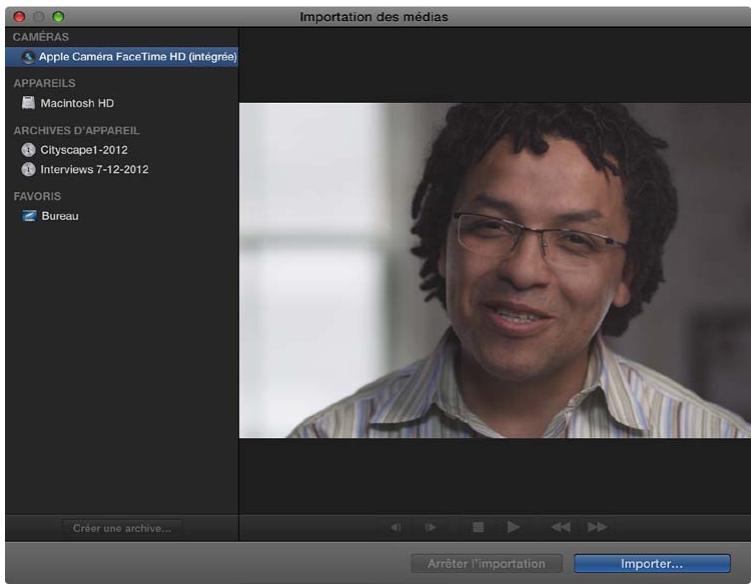
Task: Close the Importation des médias window
Action: click(19, 17)
